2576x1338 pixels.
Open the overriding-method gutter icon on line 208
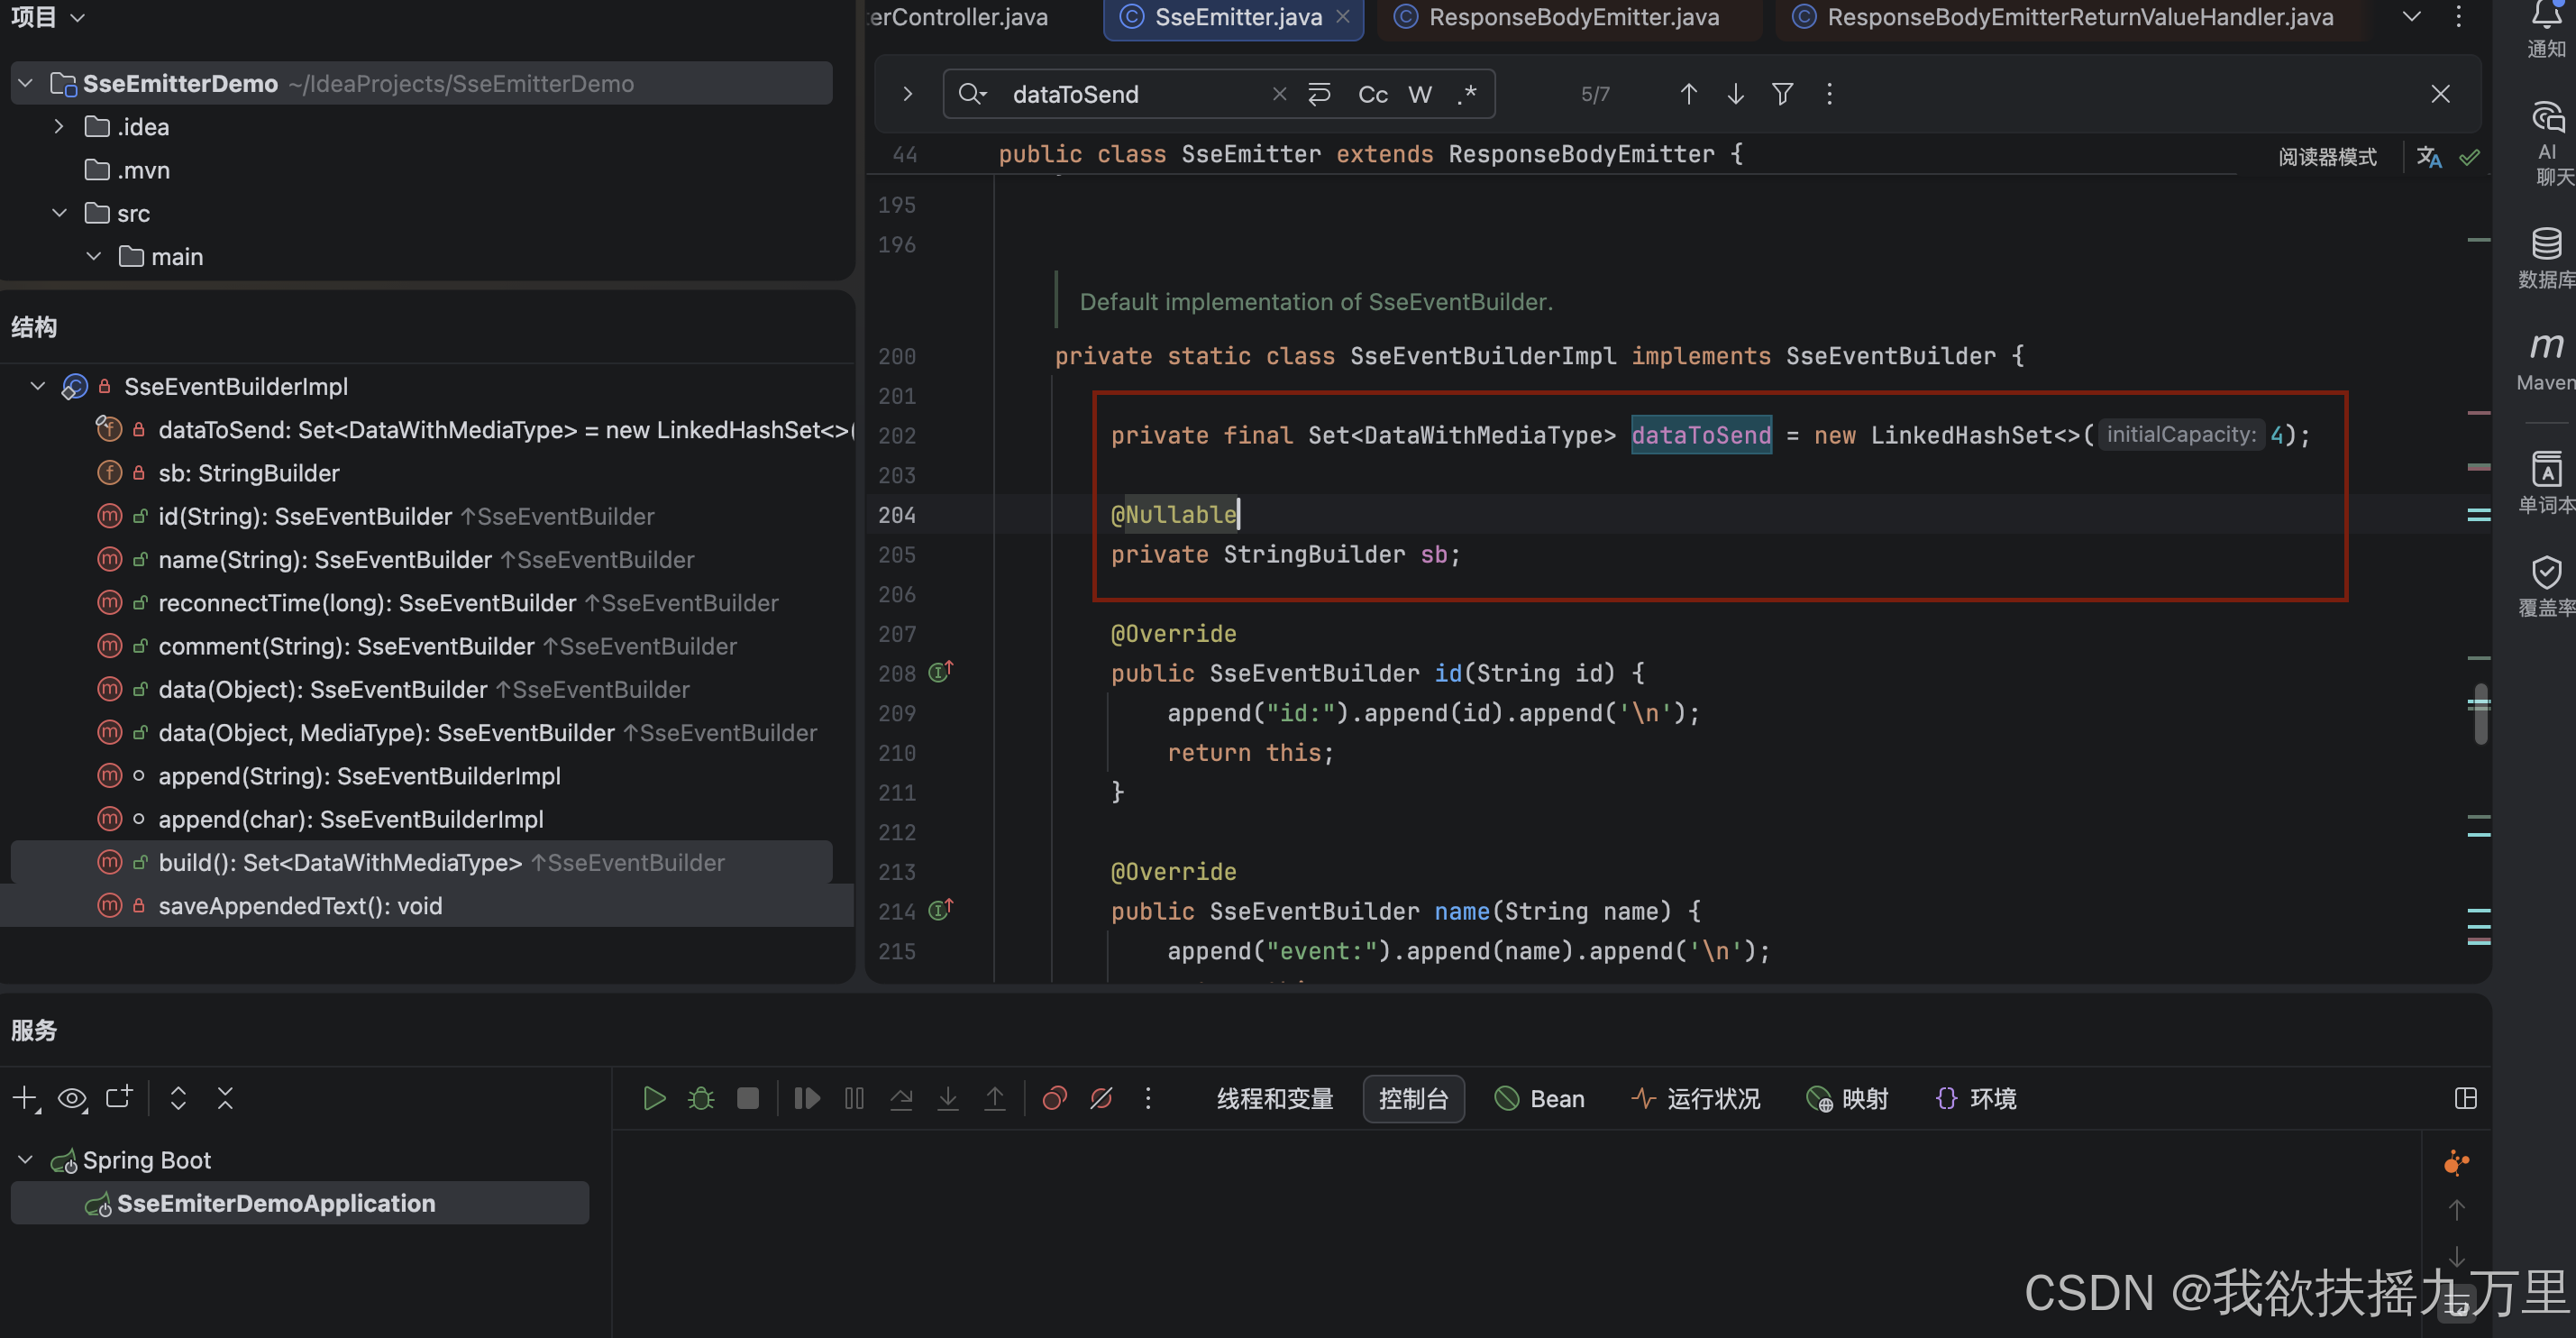click(x=941, y=672)
